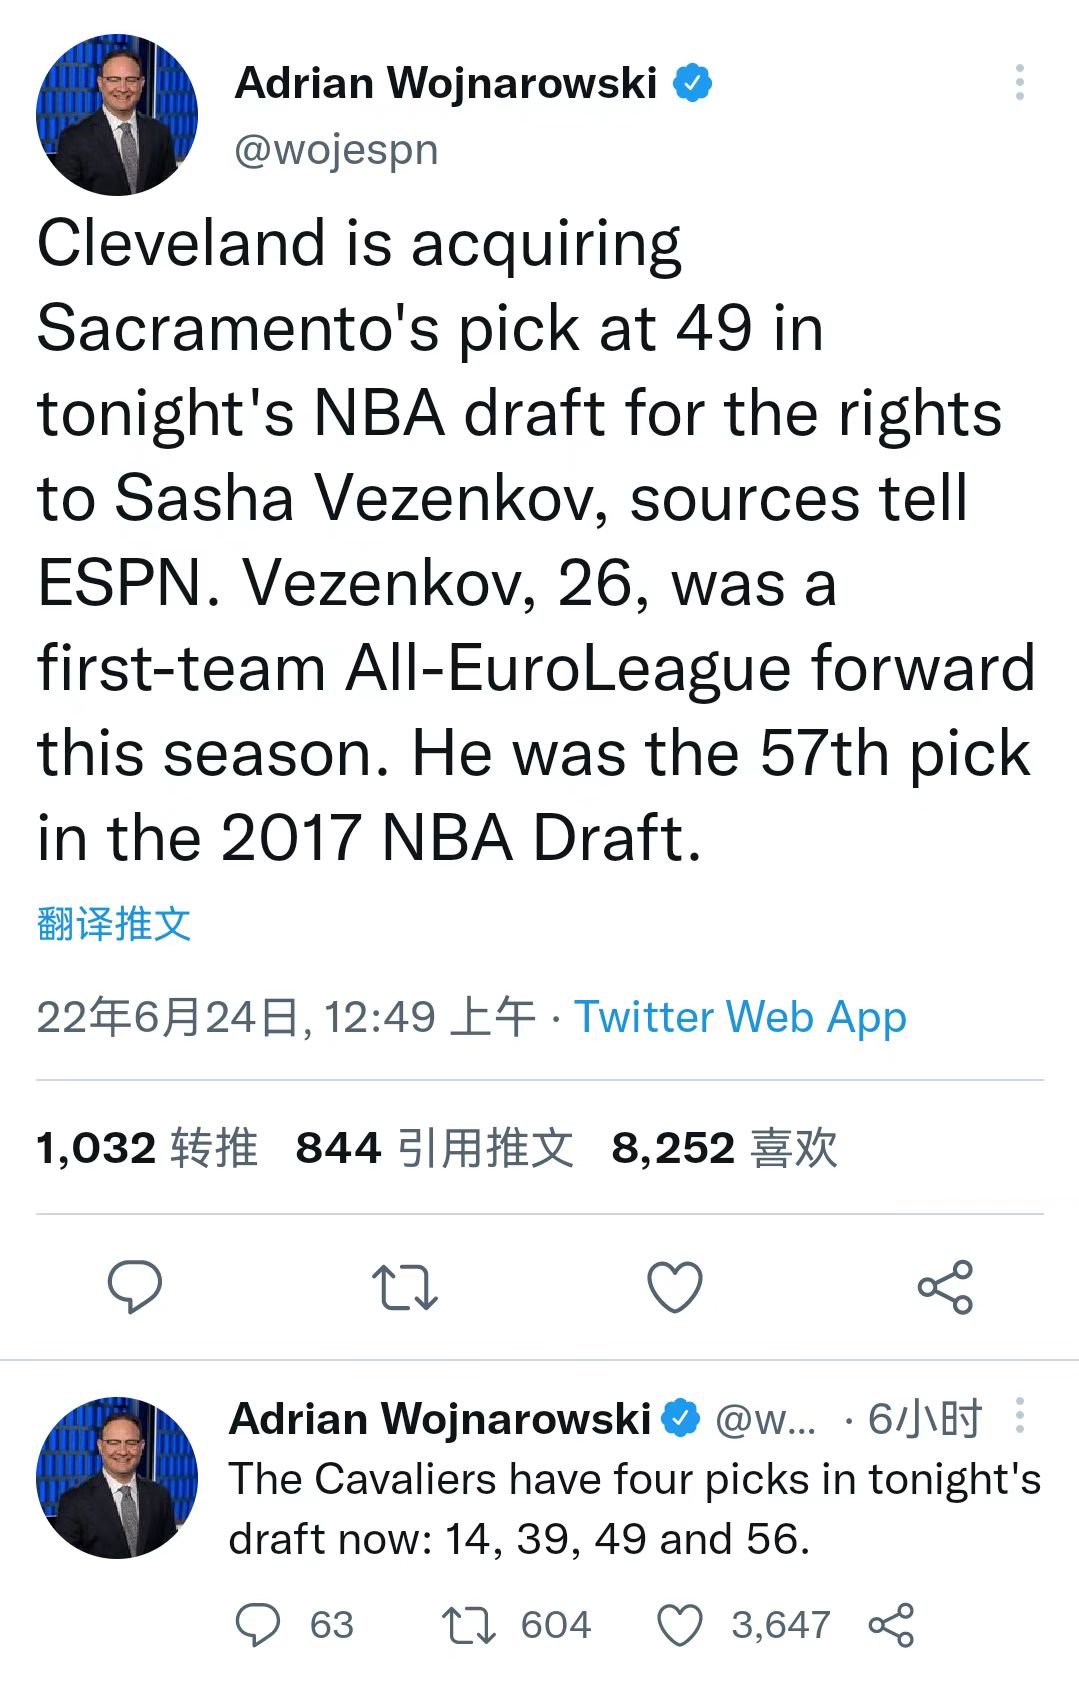
Task: Share the main tweet
Action: point(945,1287)
